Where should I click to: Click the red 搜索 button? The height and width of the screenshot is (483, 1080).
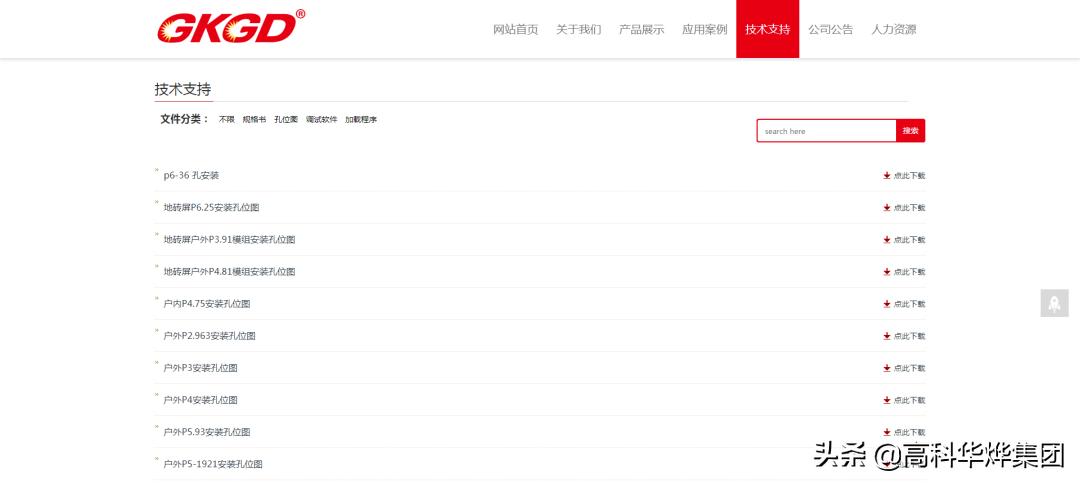click(911, 131)
